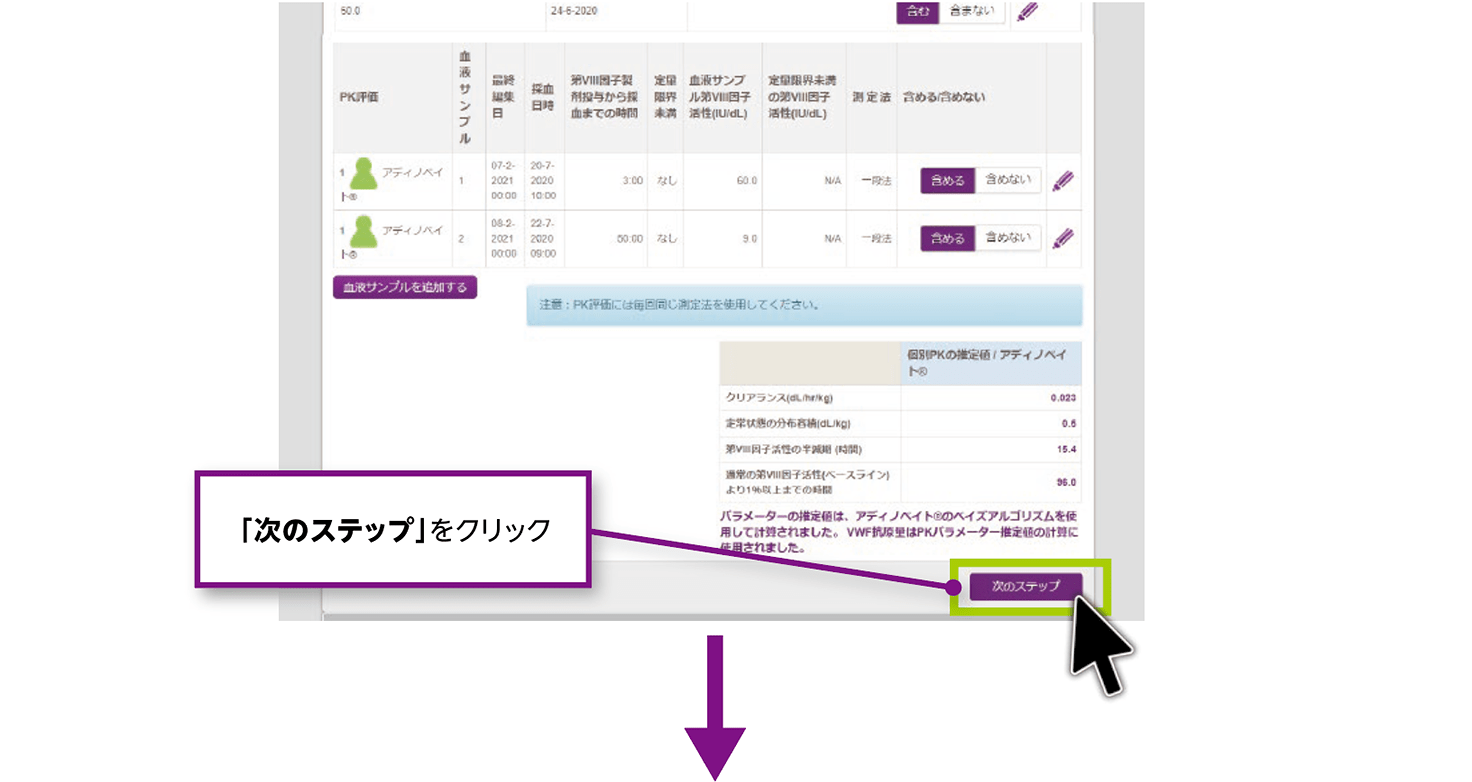The image size is (1472, 782).
Task: Click the green patient icon for blood sample 1
Action: 364,174
